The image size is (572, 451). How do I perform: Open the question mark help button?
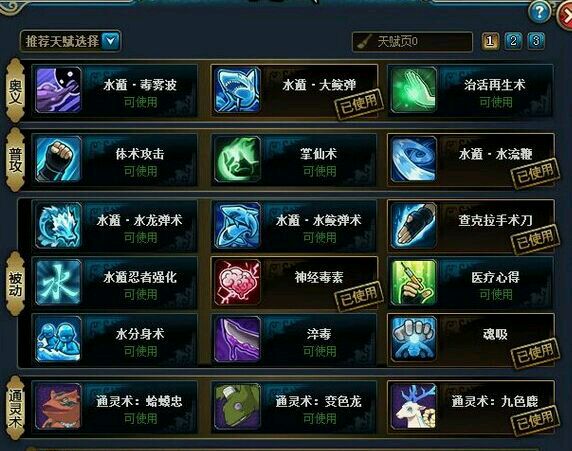tap(539, 13)
